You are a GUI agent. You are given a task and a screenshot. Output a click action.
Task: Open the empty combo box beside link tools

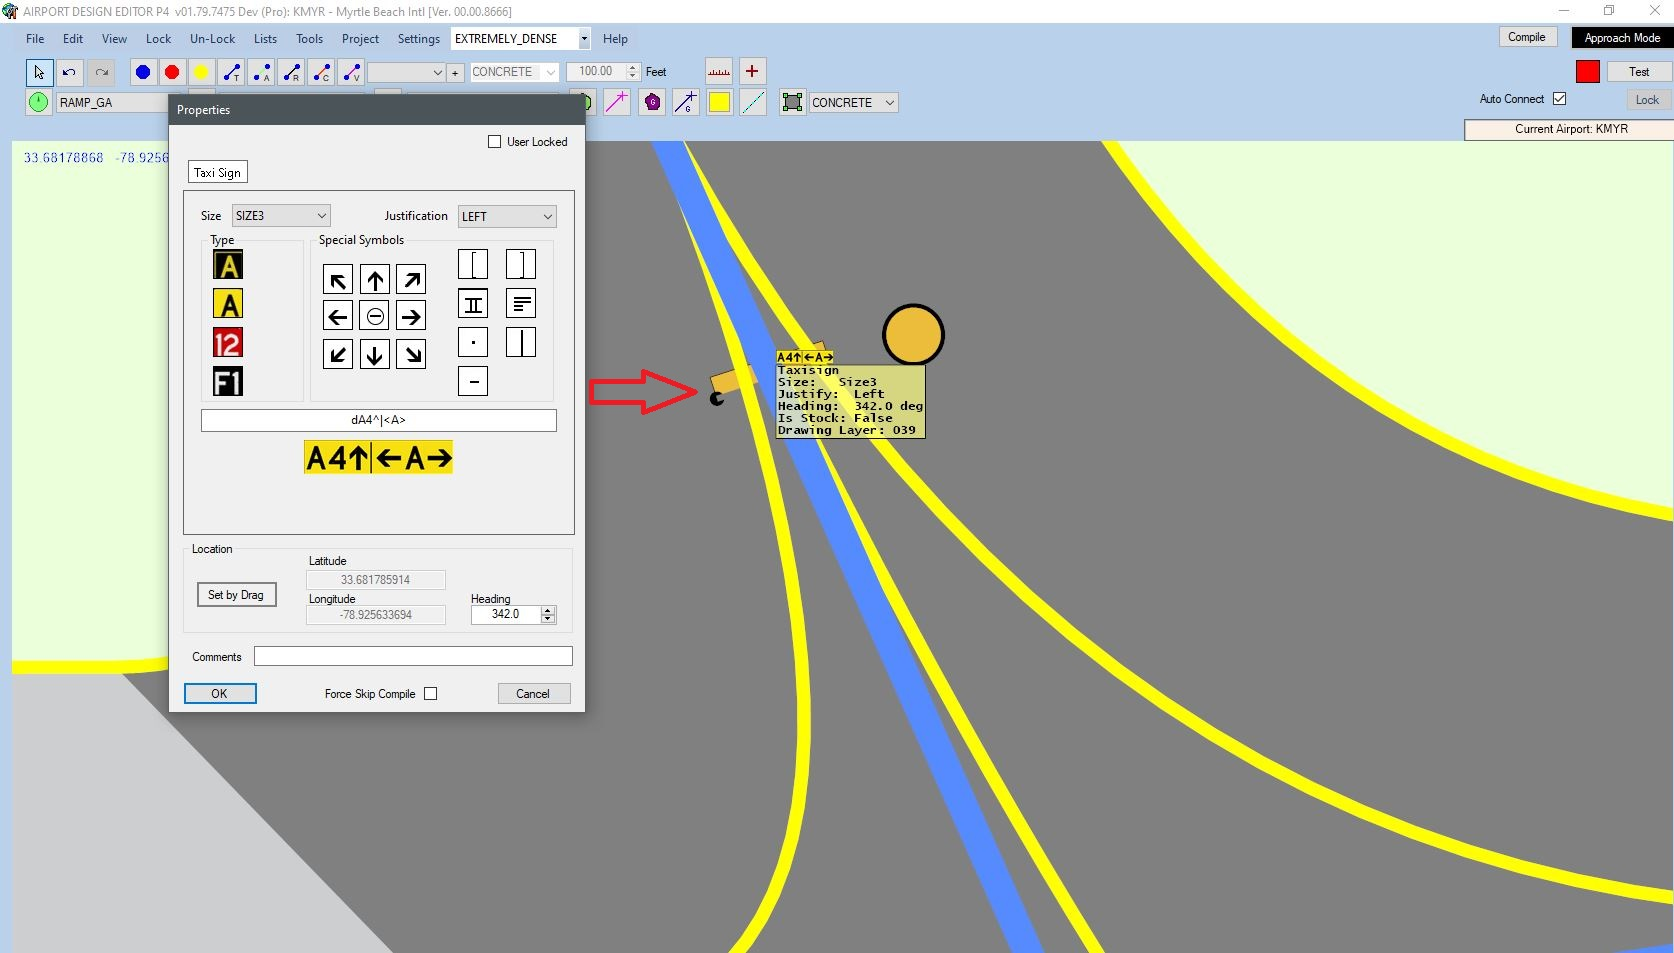coord(406,72)
